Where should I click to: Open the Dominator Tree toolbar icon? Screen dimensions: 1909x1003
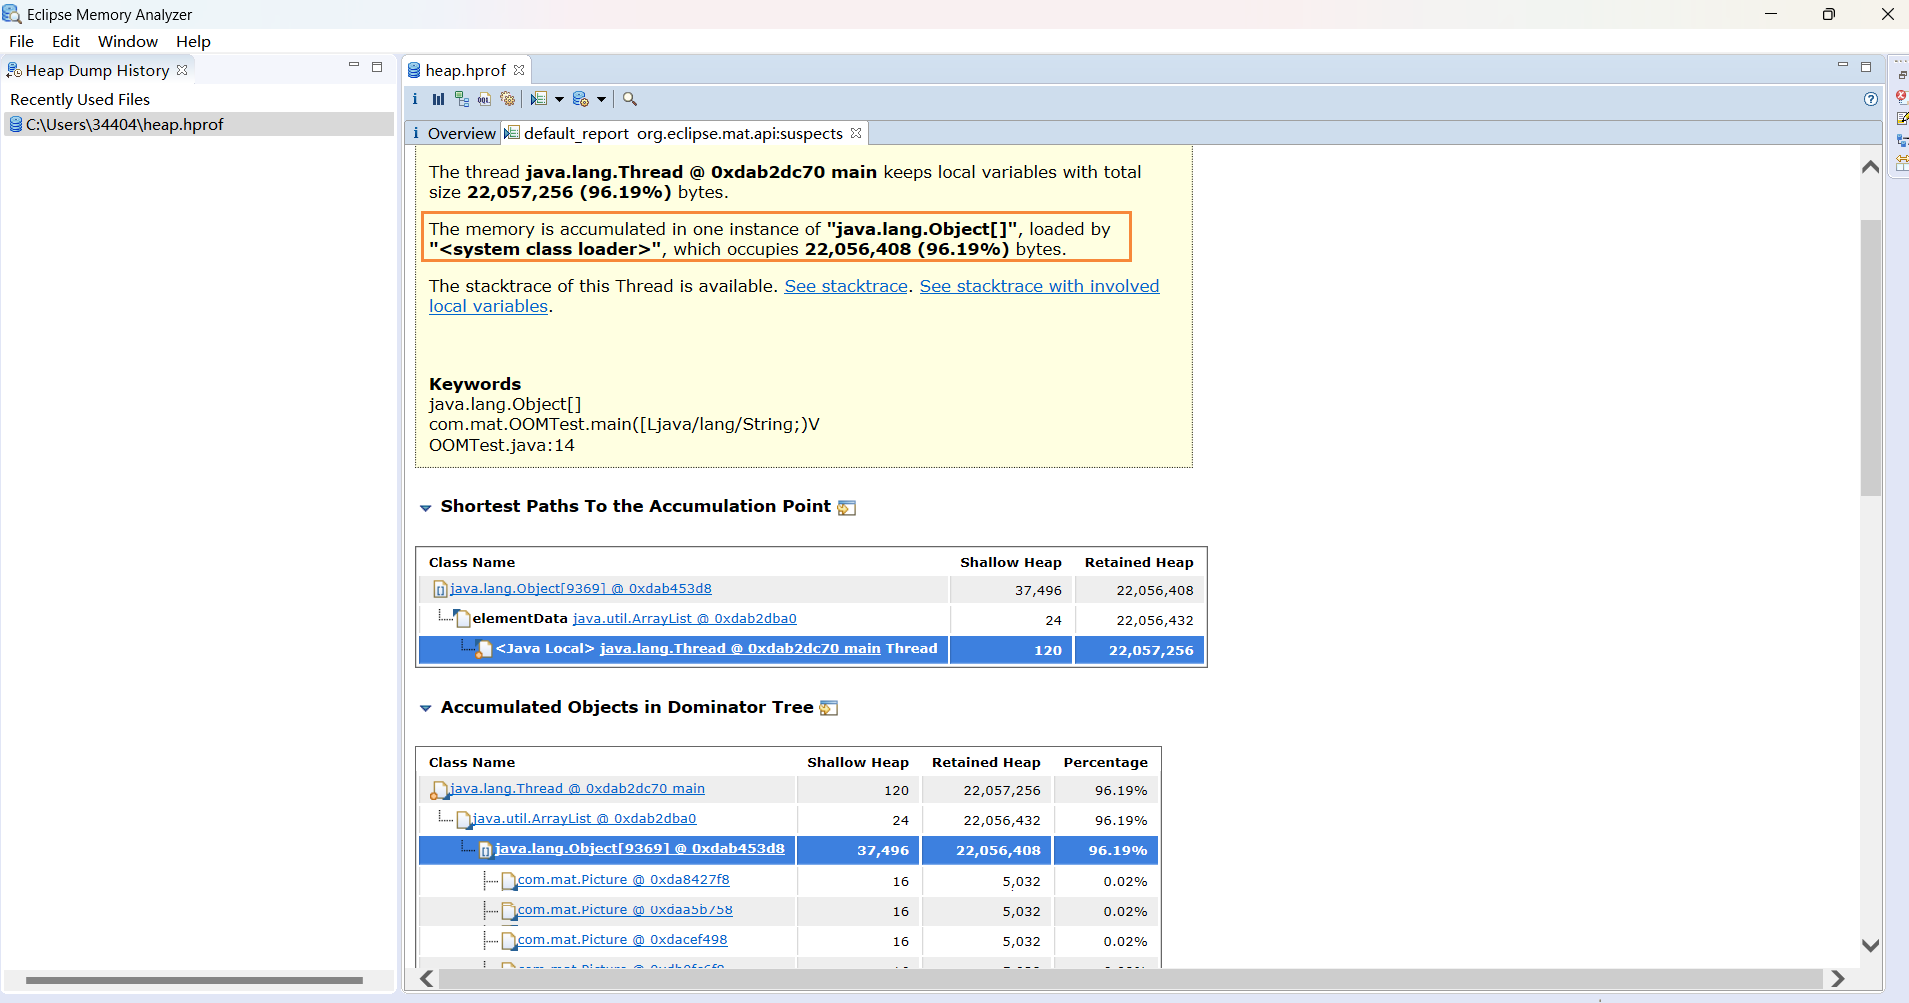coord(461,99)
